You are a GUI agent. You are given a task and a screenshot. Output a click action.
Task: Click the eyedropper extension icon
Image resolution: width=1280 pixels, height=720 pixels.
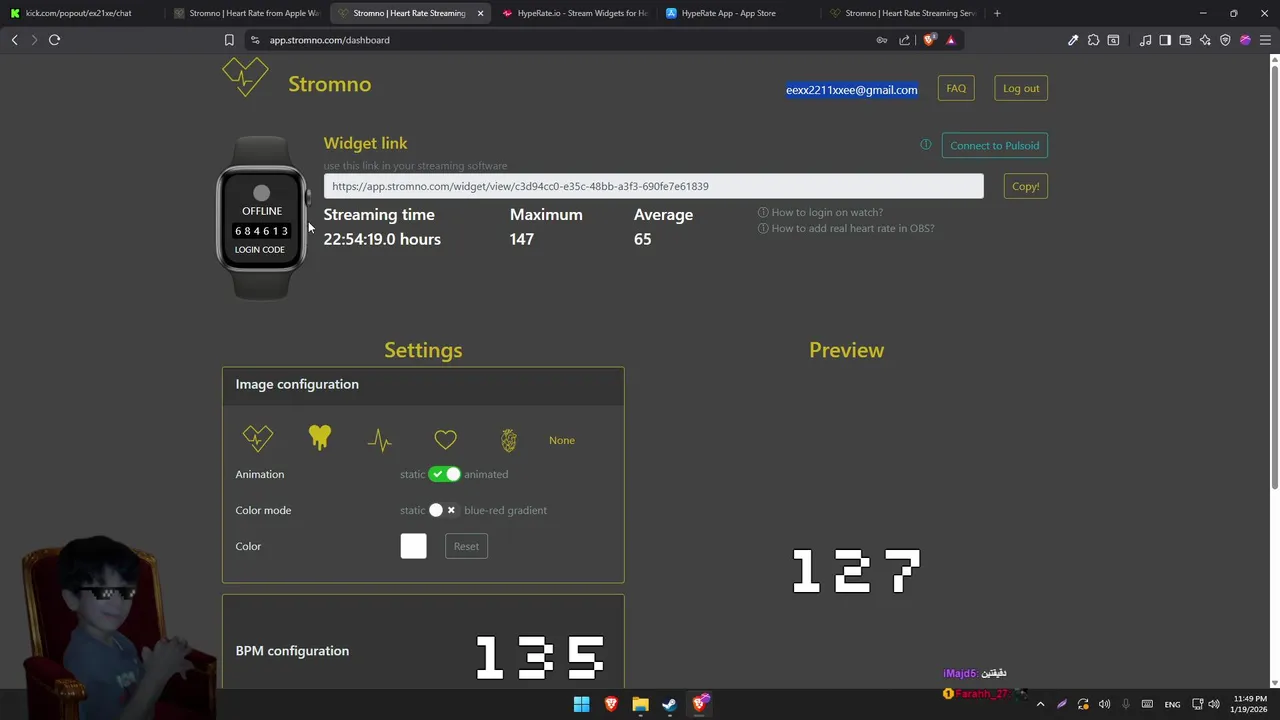[x=1073, y=40]
